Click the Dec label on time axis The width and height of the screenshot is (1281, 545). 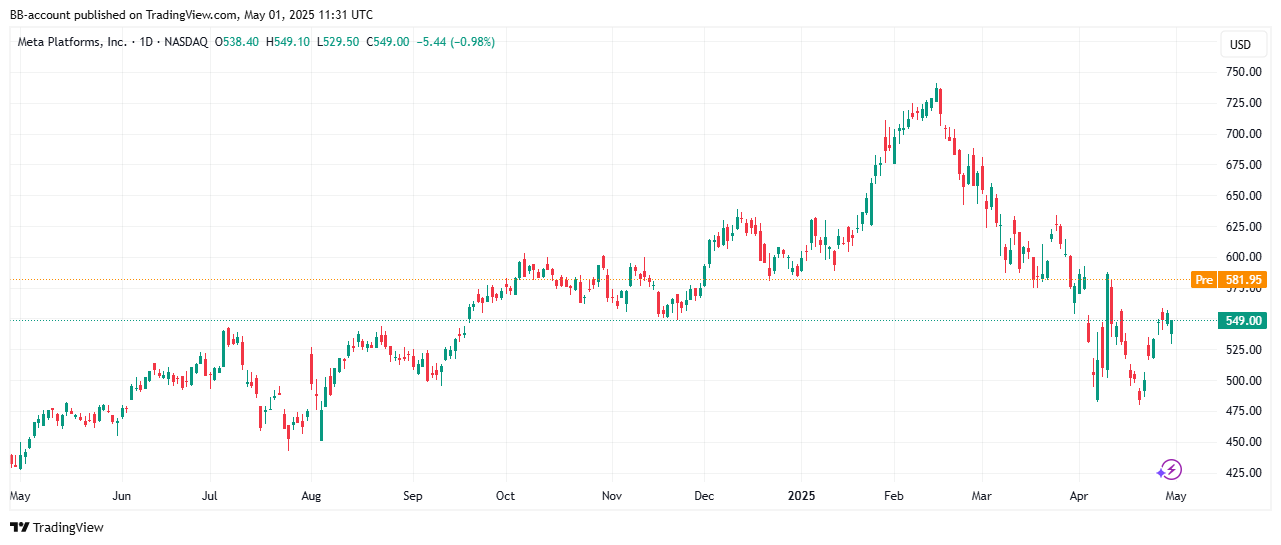(704, 495)
